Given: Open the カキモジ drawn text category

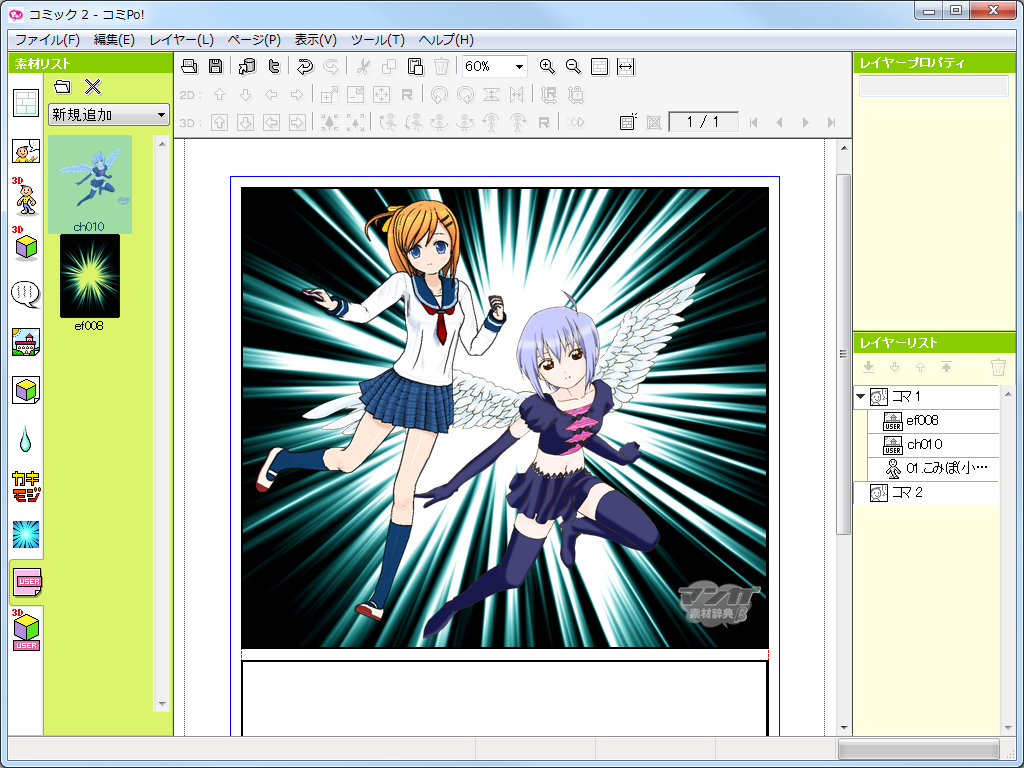Looking at the screenshot, I should (x=26, y=487).
